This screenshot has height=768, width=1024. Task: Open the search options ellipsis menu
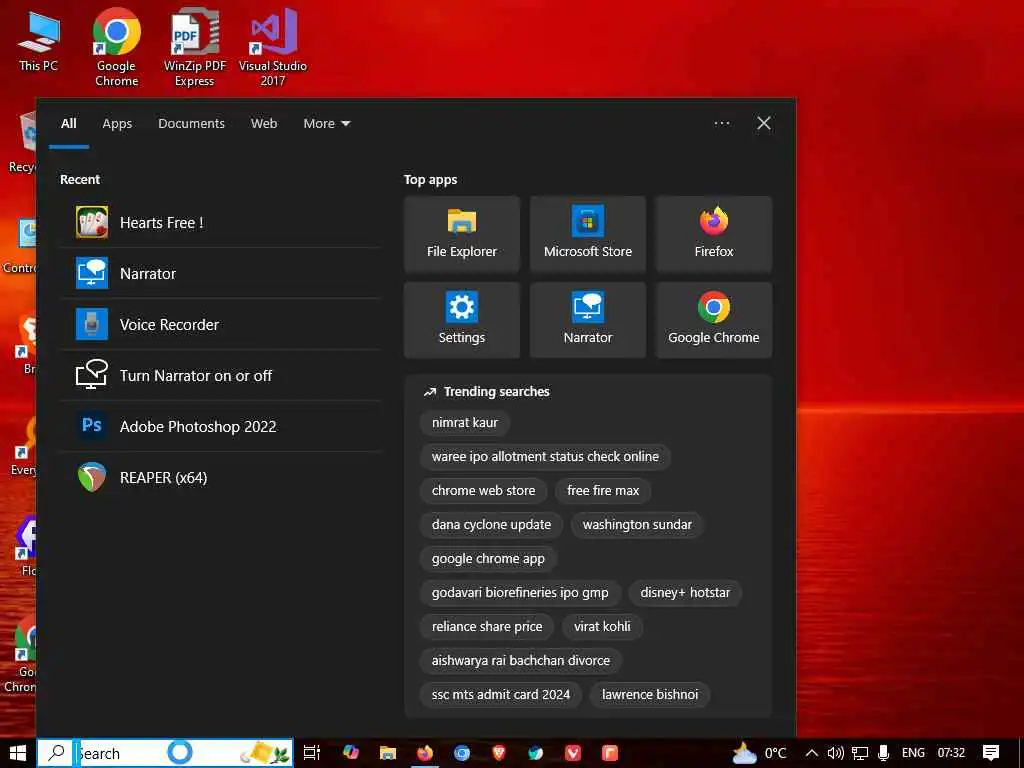722,123
